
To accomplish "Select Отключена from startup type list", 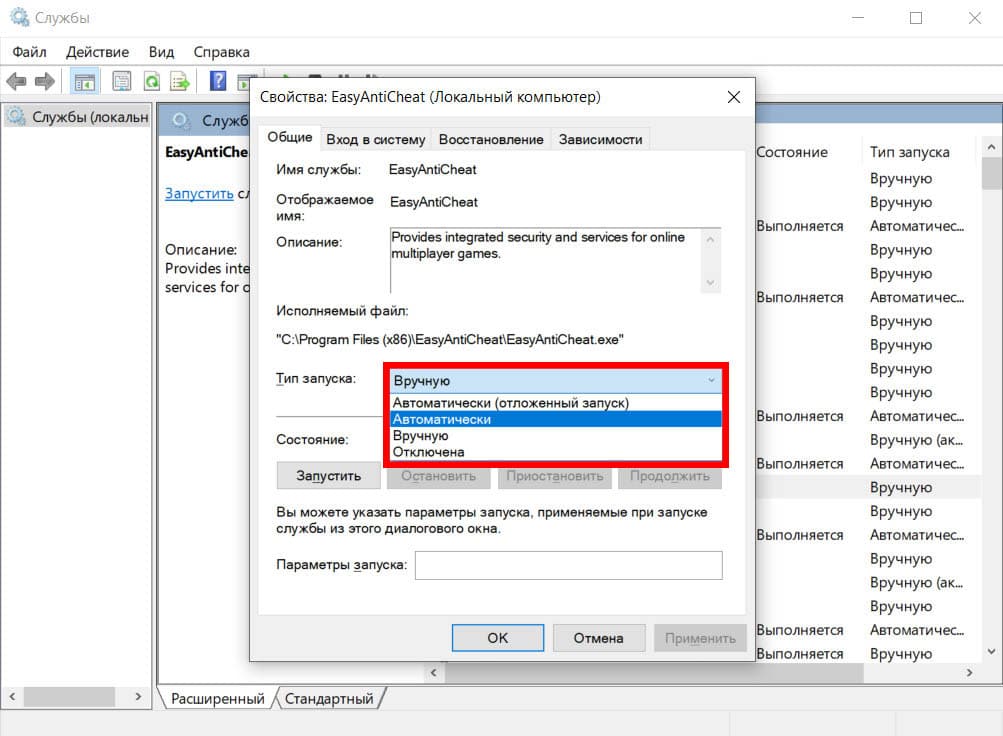I will click(x=428, y=452).
